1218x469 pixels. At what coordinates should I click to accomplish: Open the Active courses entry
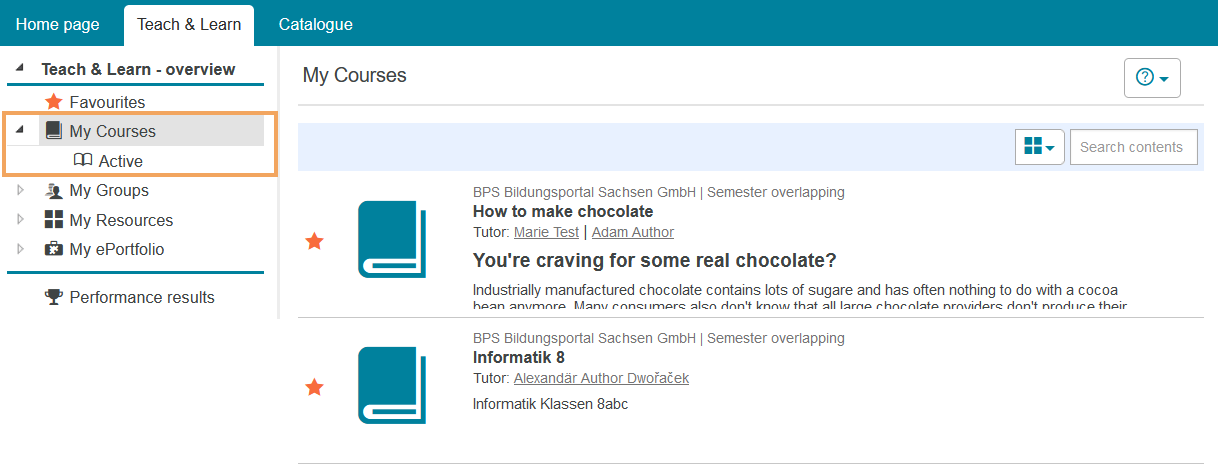point(120,161)
